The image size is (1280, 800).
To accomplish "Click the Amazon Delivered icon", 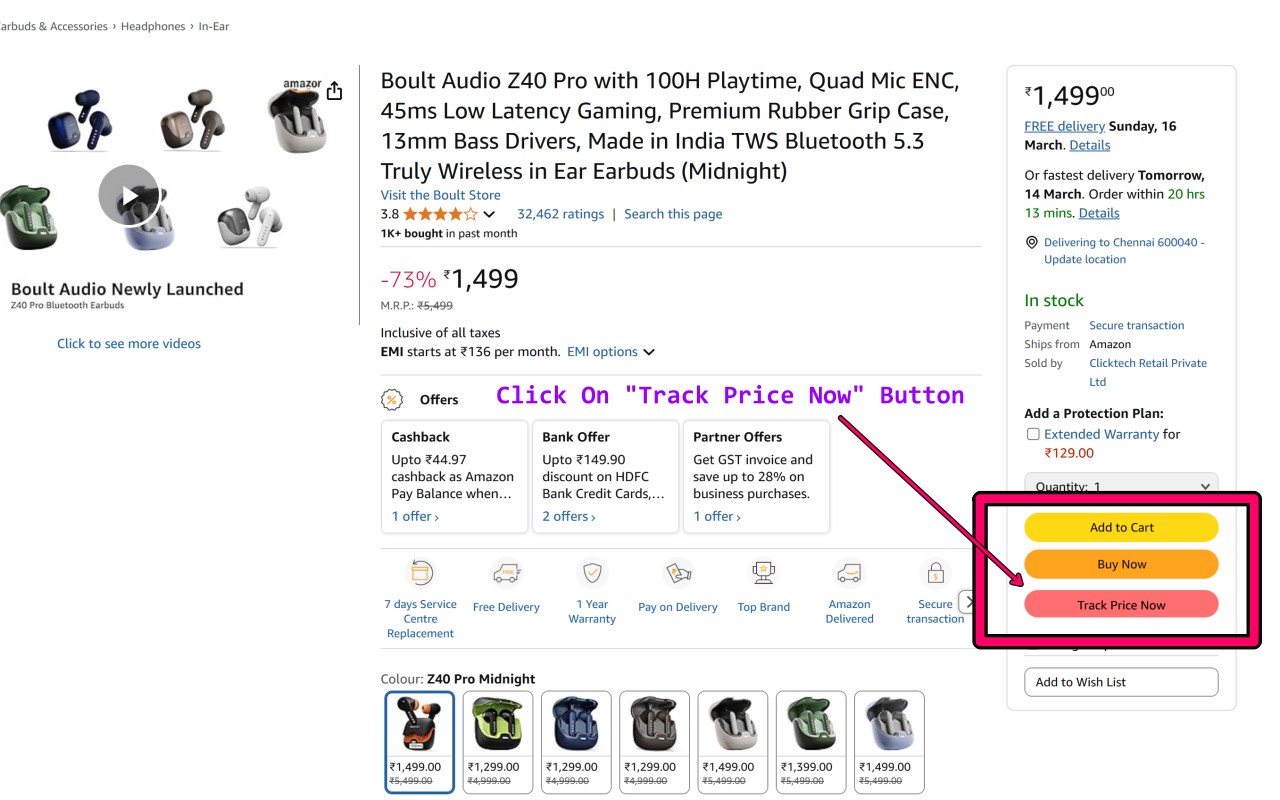I will tap(850, 573).
